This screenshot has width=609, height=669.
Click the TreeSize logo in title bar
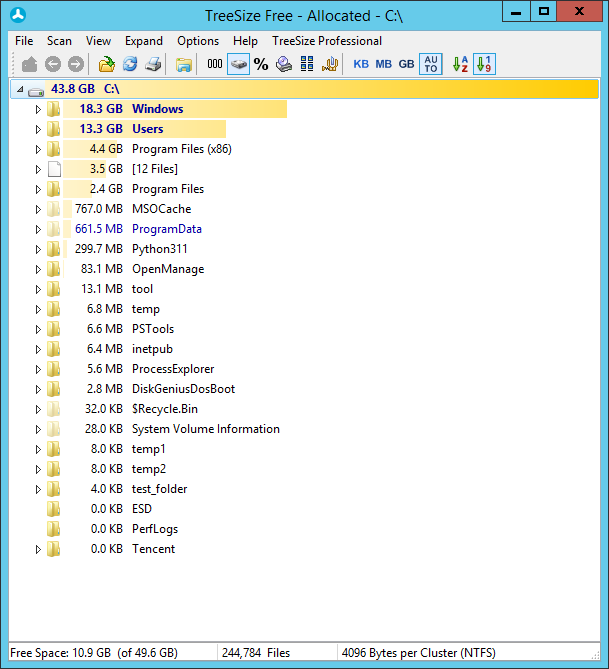[x=18, y=15]
